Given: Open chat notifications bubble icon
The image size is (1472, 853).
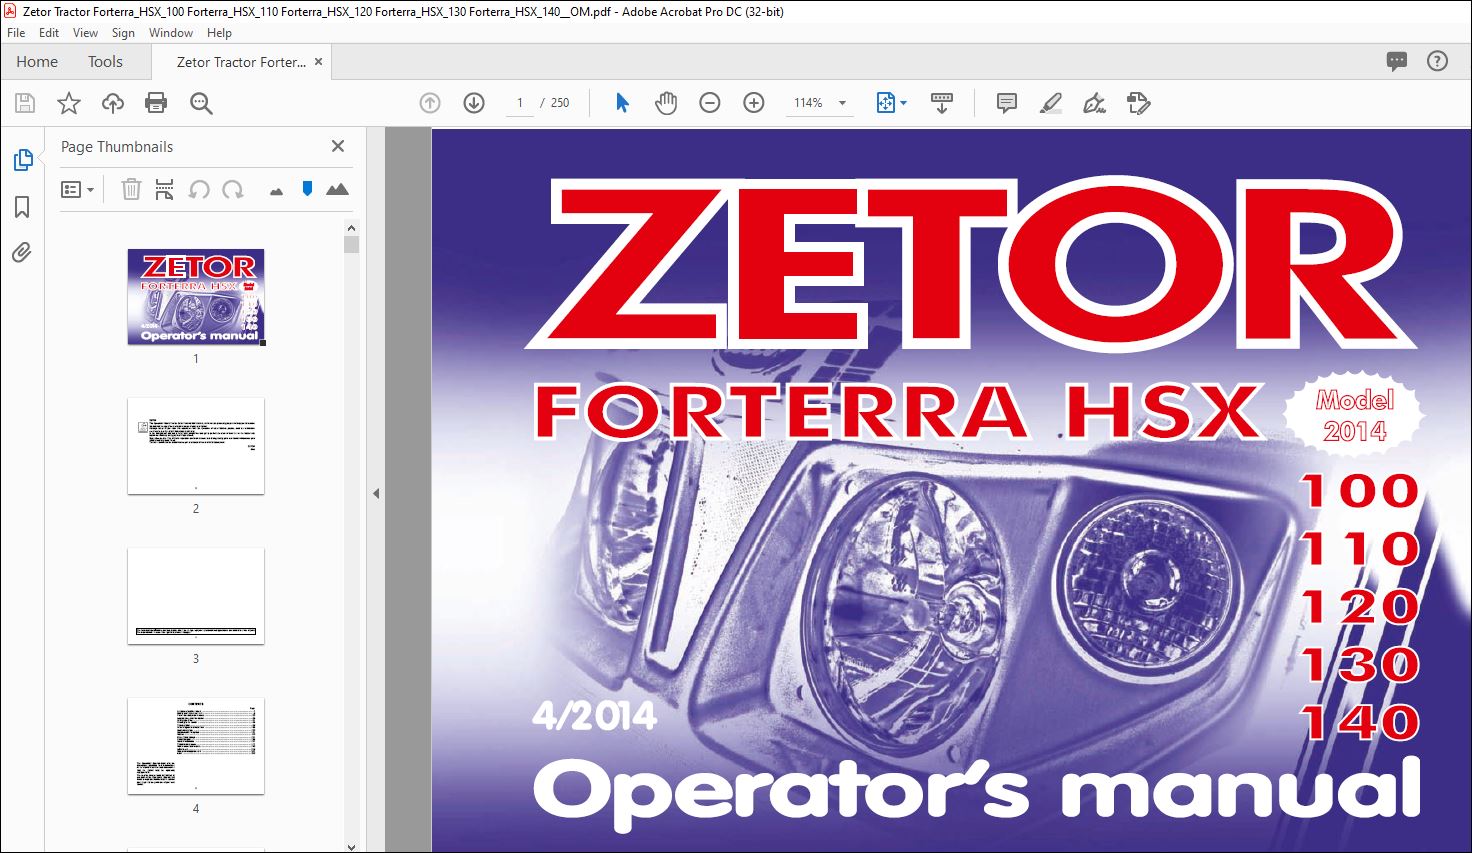Looking at the screenshot, I should point(1397,61).
